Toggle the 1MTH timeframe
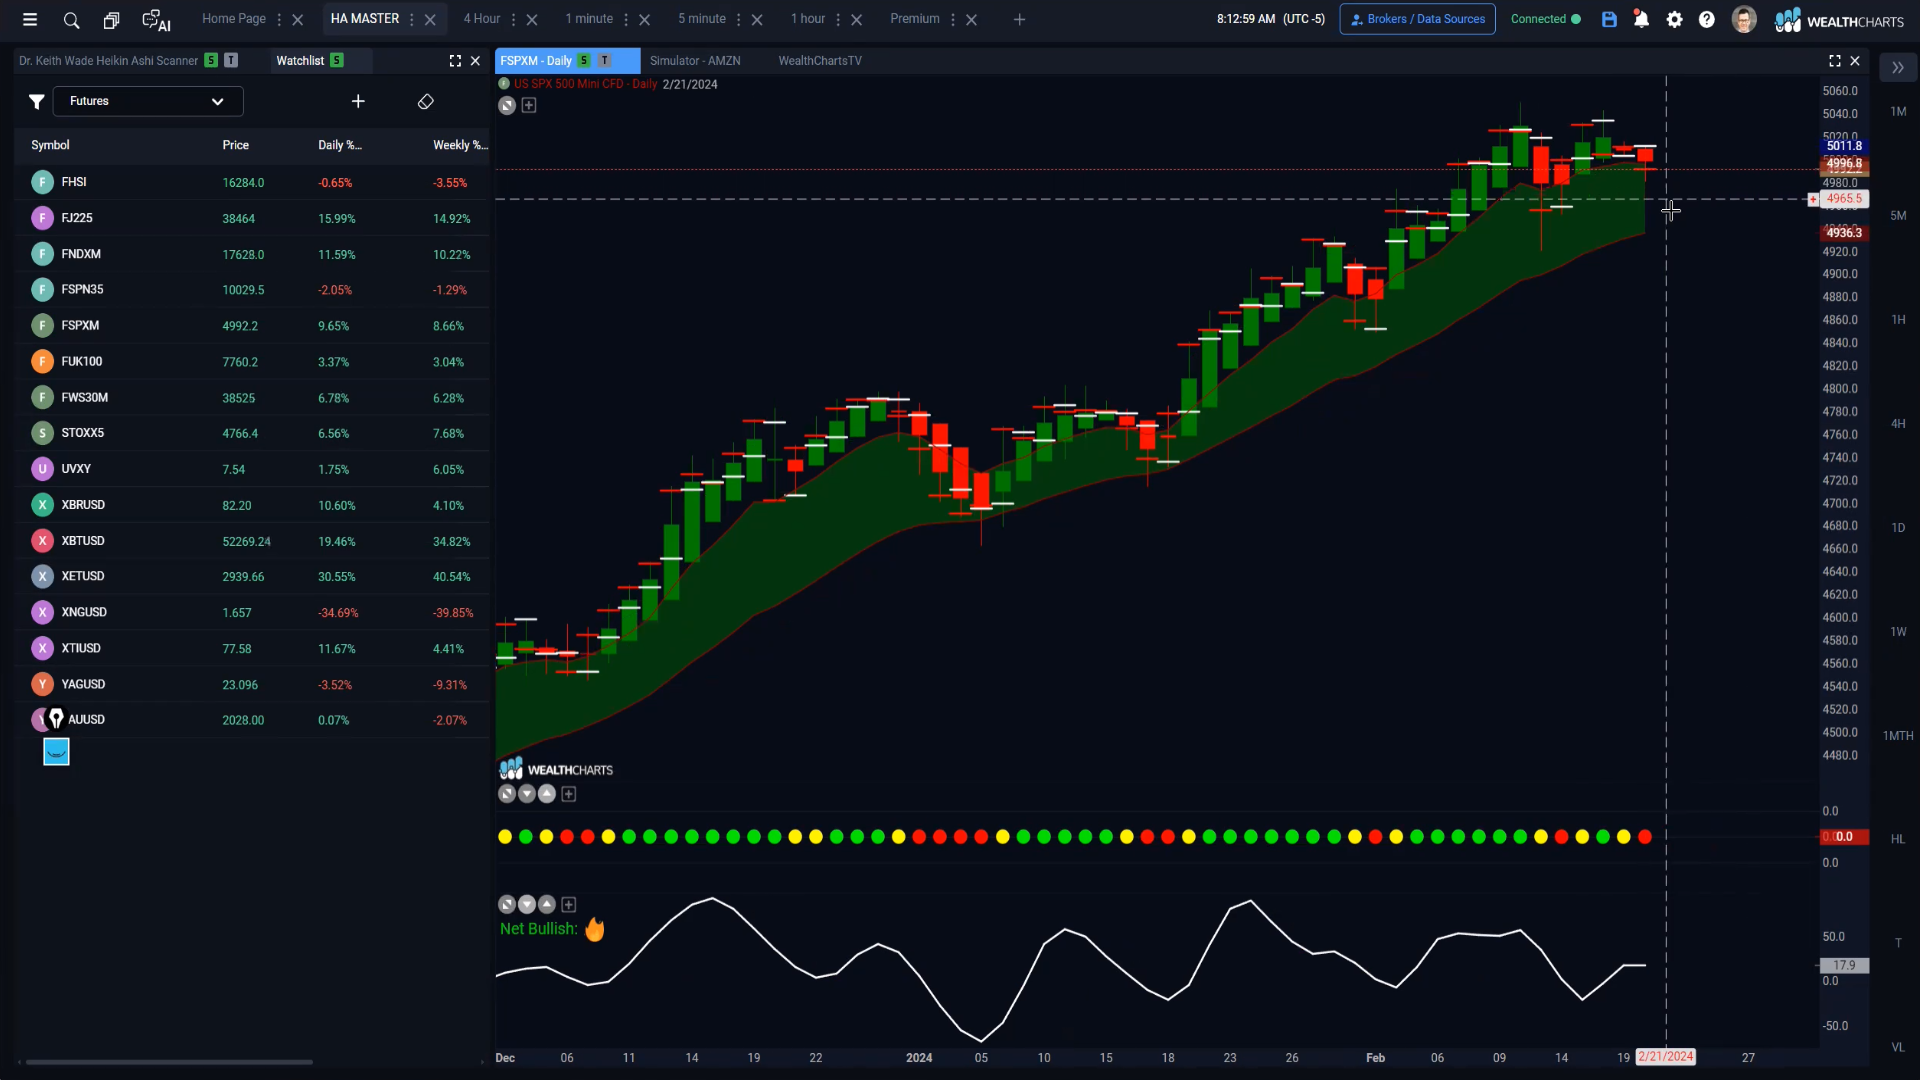Screen dimensions: 1920x1080 coord(1898,736)
